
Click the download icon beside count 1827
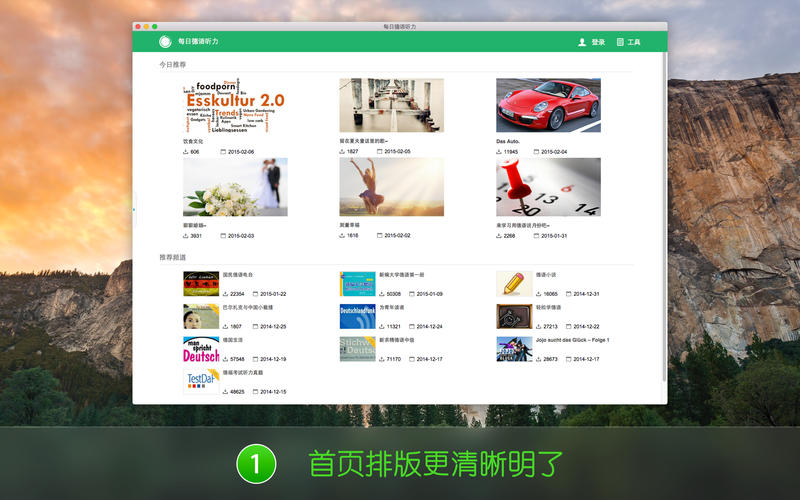point(342,152)
